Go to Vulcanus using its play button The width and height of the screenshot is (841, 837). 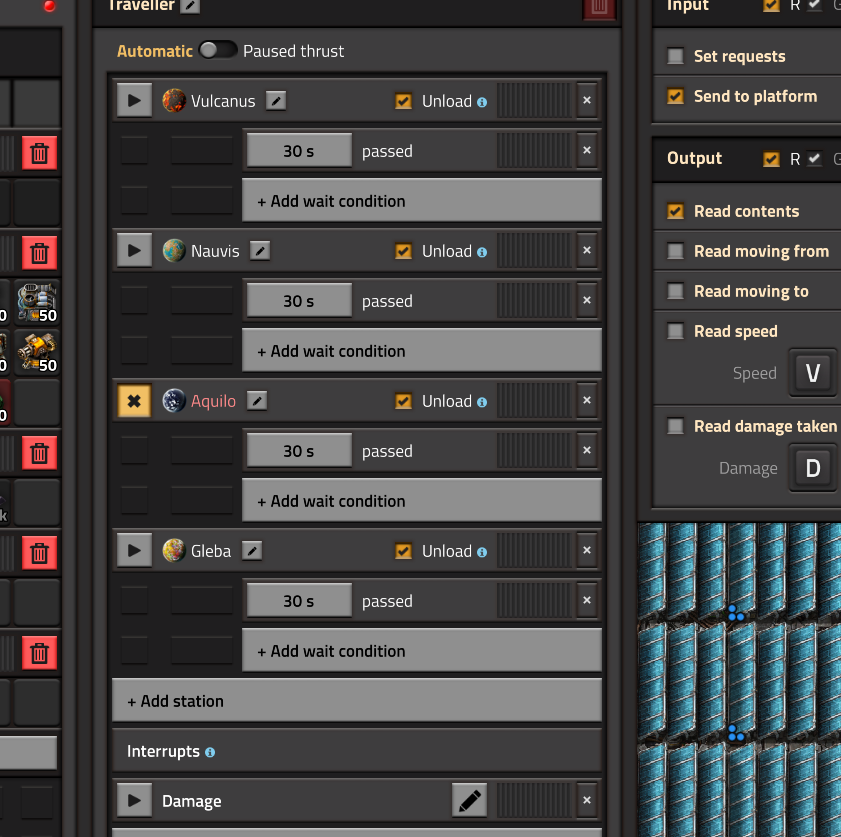click(134, 100)
